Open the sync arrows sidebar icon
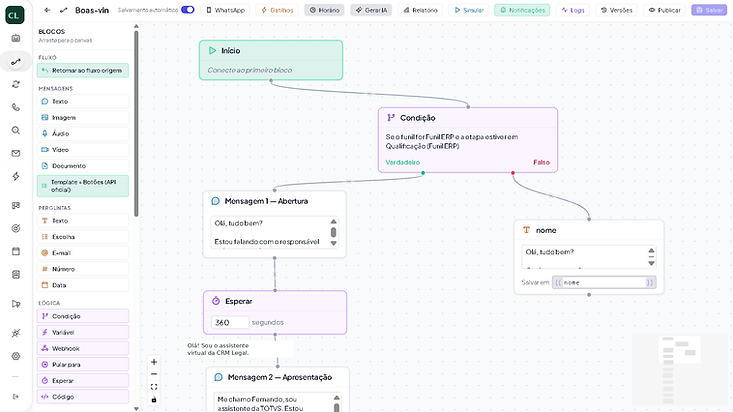733x412 pixels. [x=16, y=84]
